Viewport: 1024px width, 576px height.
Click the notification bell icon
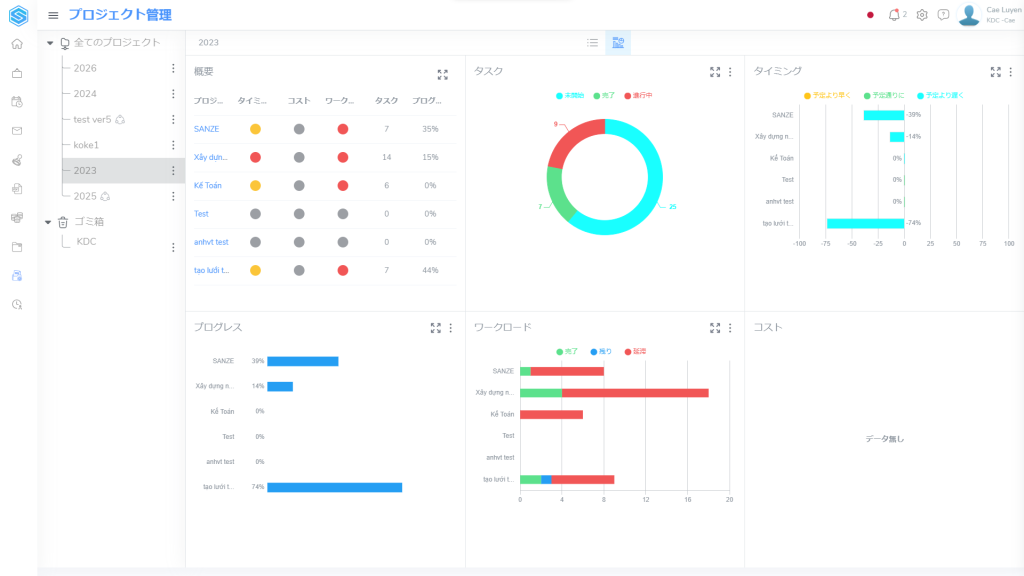click(x=894, y=15)
